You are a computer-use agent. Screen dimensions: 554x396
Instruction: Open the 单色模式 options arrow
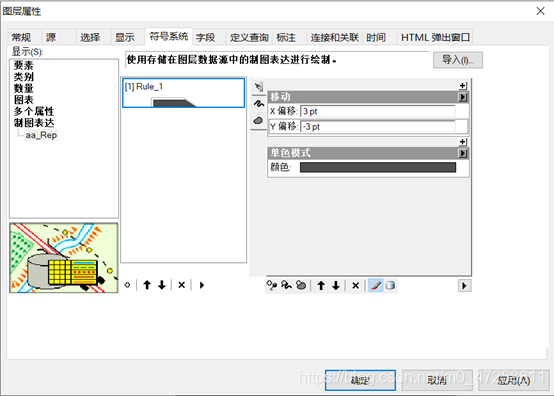pos(463,153)
